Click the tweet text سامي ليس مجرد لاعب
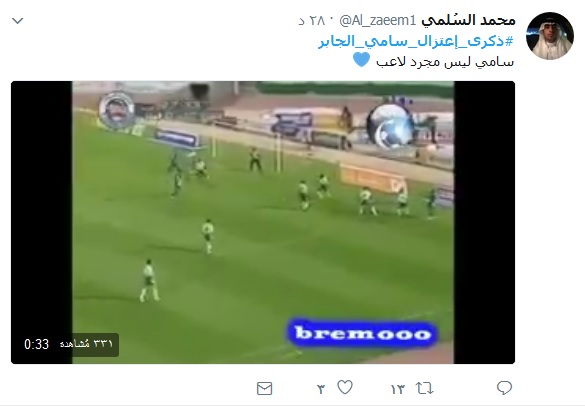This screenshot has height=408, width=585. pos(445,62)
